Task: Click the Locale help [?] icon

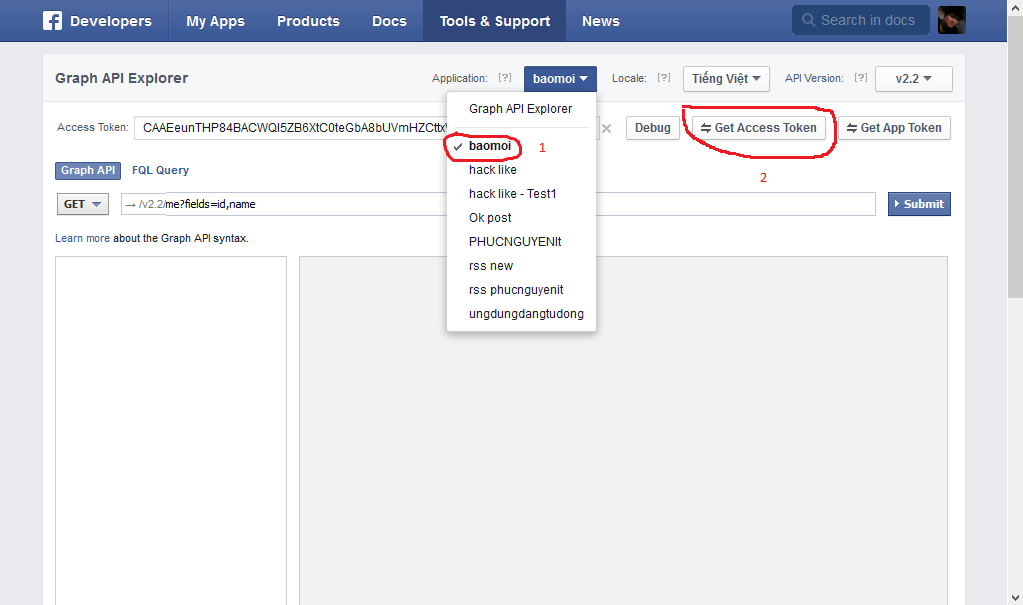Action: [x=664, y=78]
